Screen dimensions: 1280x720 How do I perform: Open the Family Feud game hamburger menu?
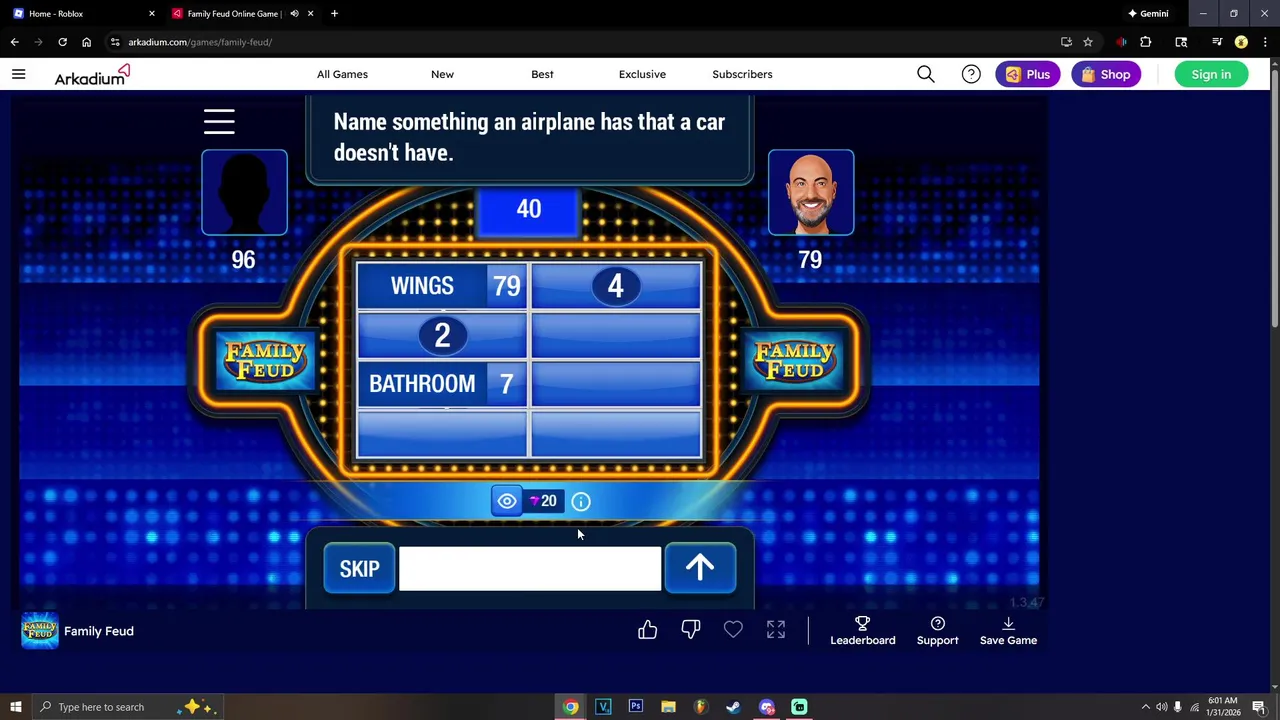(219, 122)
